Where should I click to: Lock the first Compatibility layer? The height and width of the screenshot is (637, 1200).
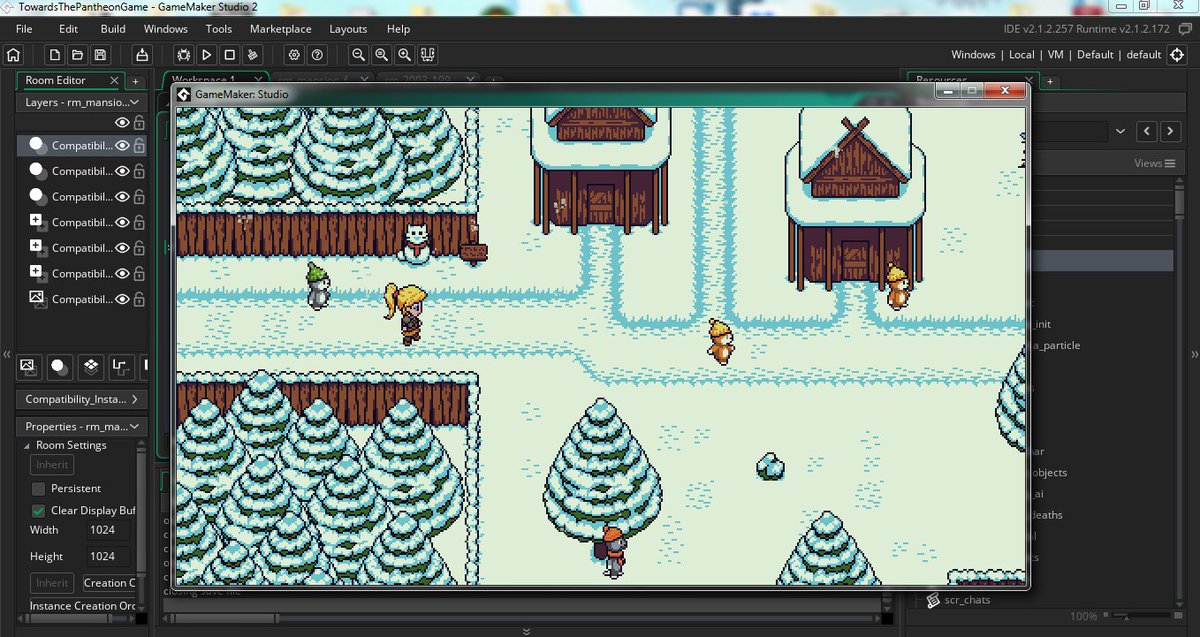click(x=139, y=145)
